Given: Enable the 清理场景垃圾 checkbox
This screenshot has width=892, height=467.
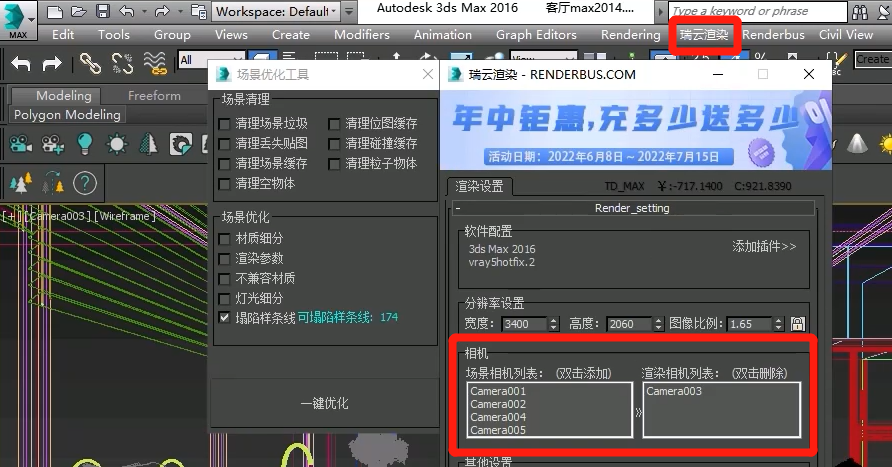Looking at the screenshot, I should tap(225, 123).
